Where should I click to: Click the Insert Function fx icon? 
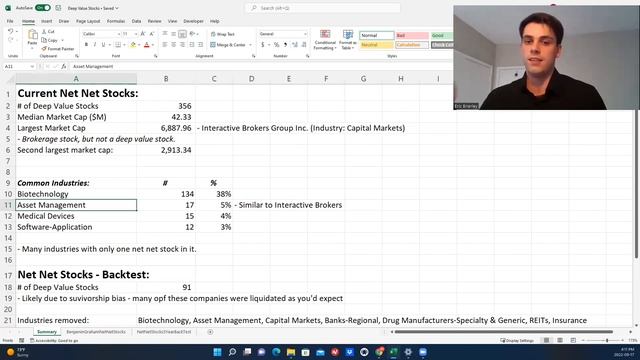pos(64,66)
